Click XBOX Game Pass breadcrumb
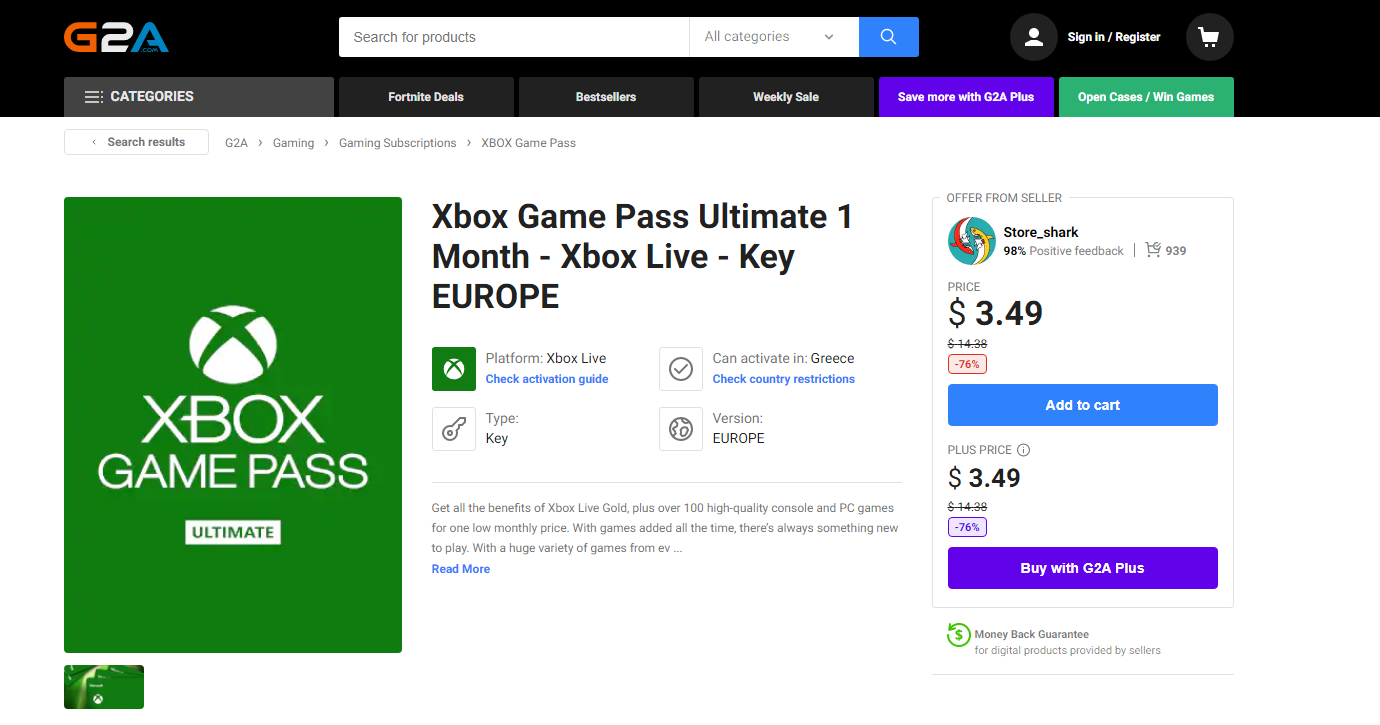This screenshot has width=1380, height=725. [529, 143]
